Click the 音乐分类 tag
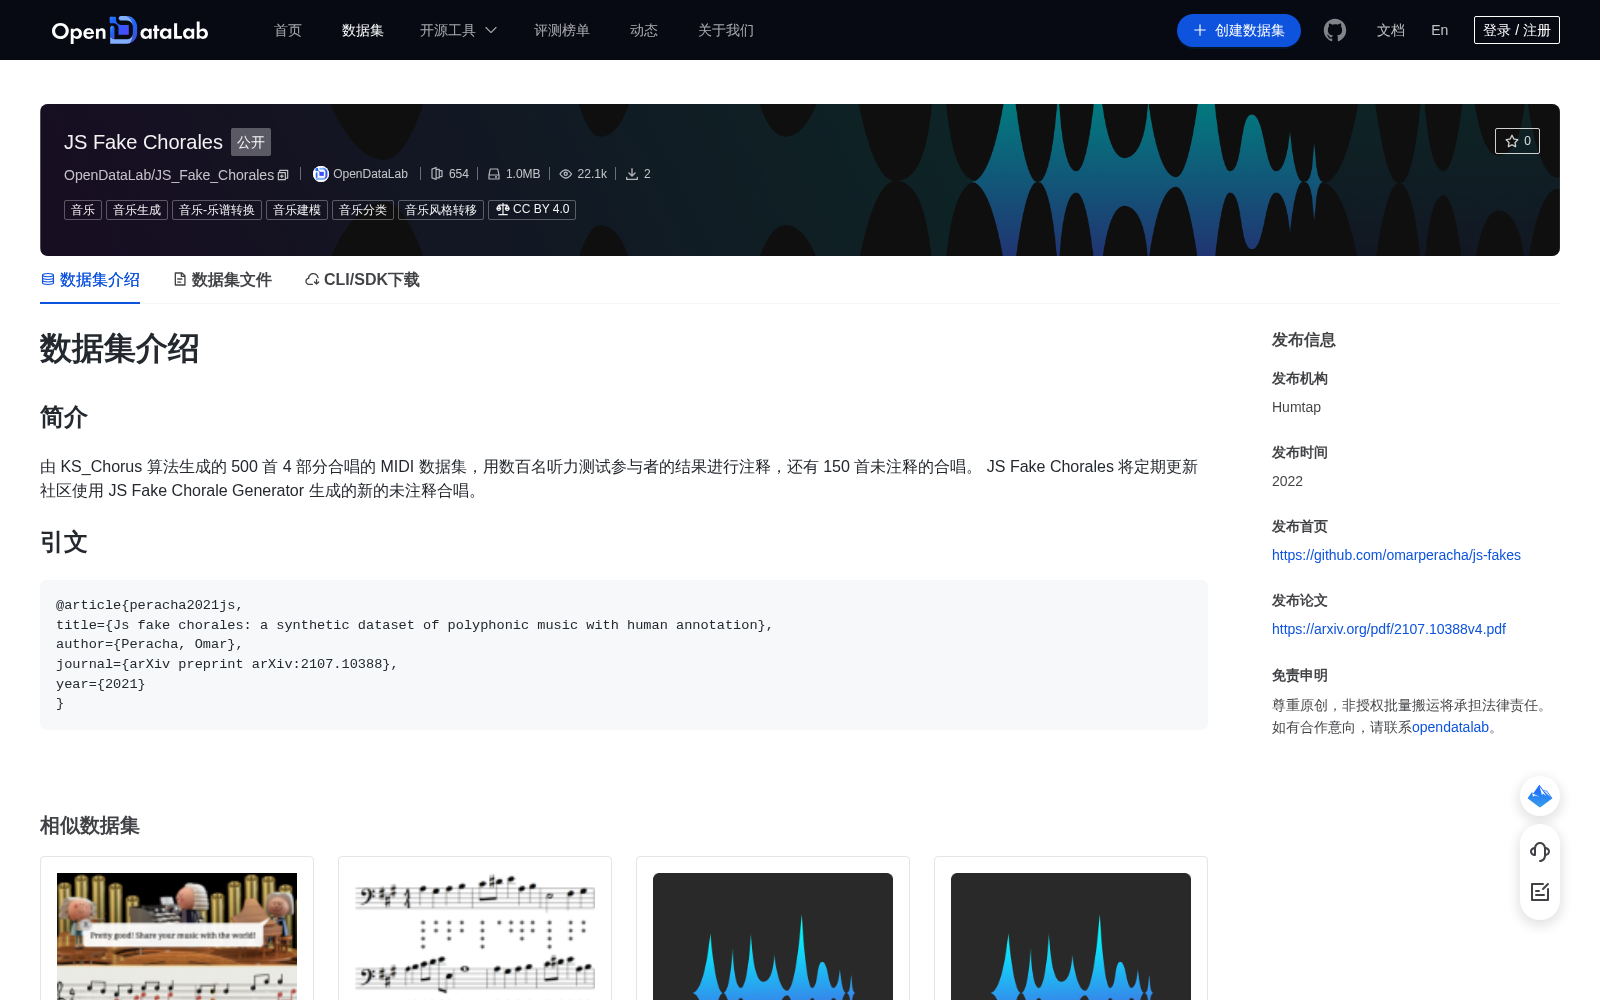 [x=363, y=210]
